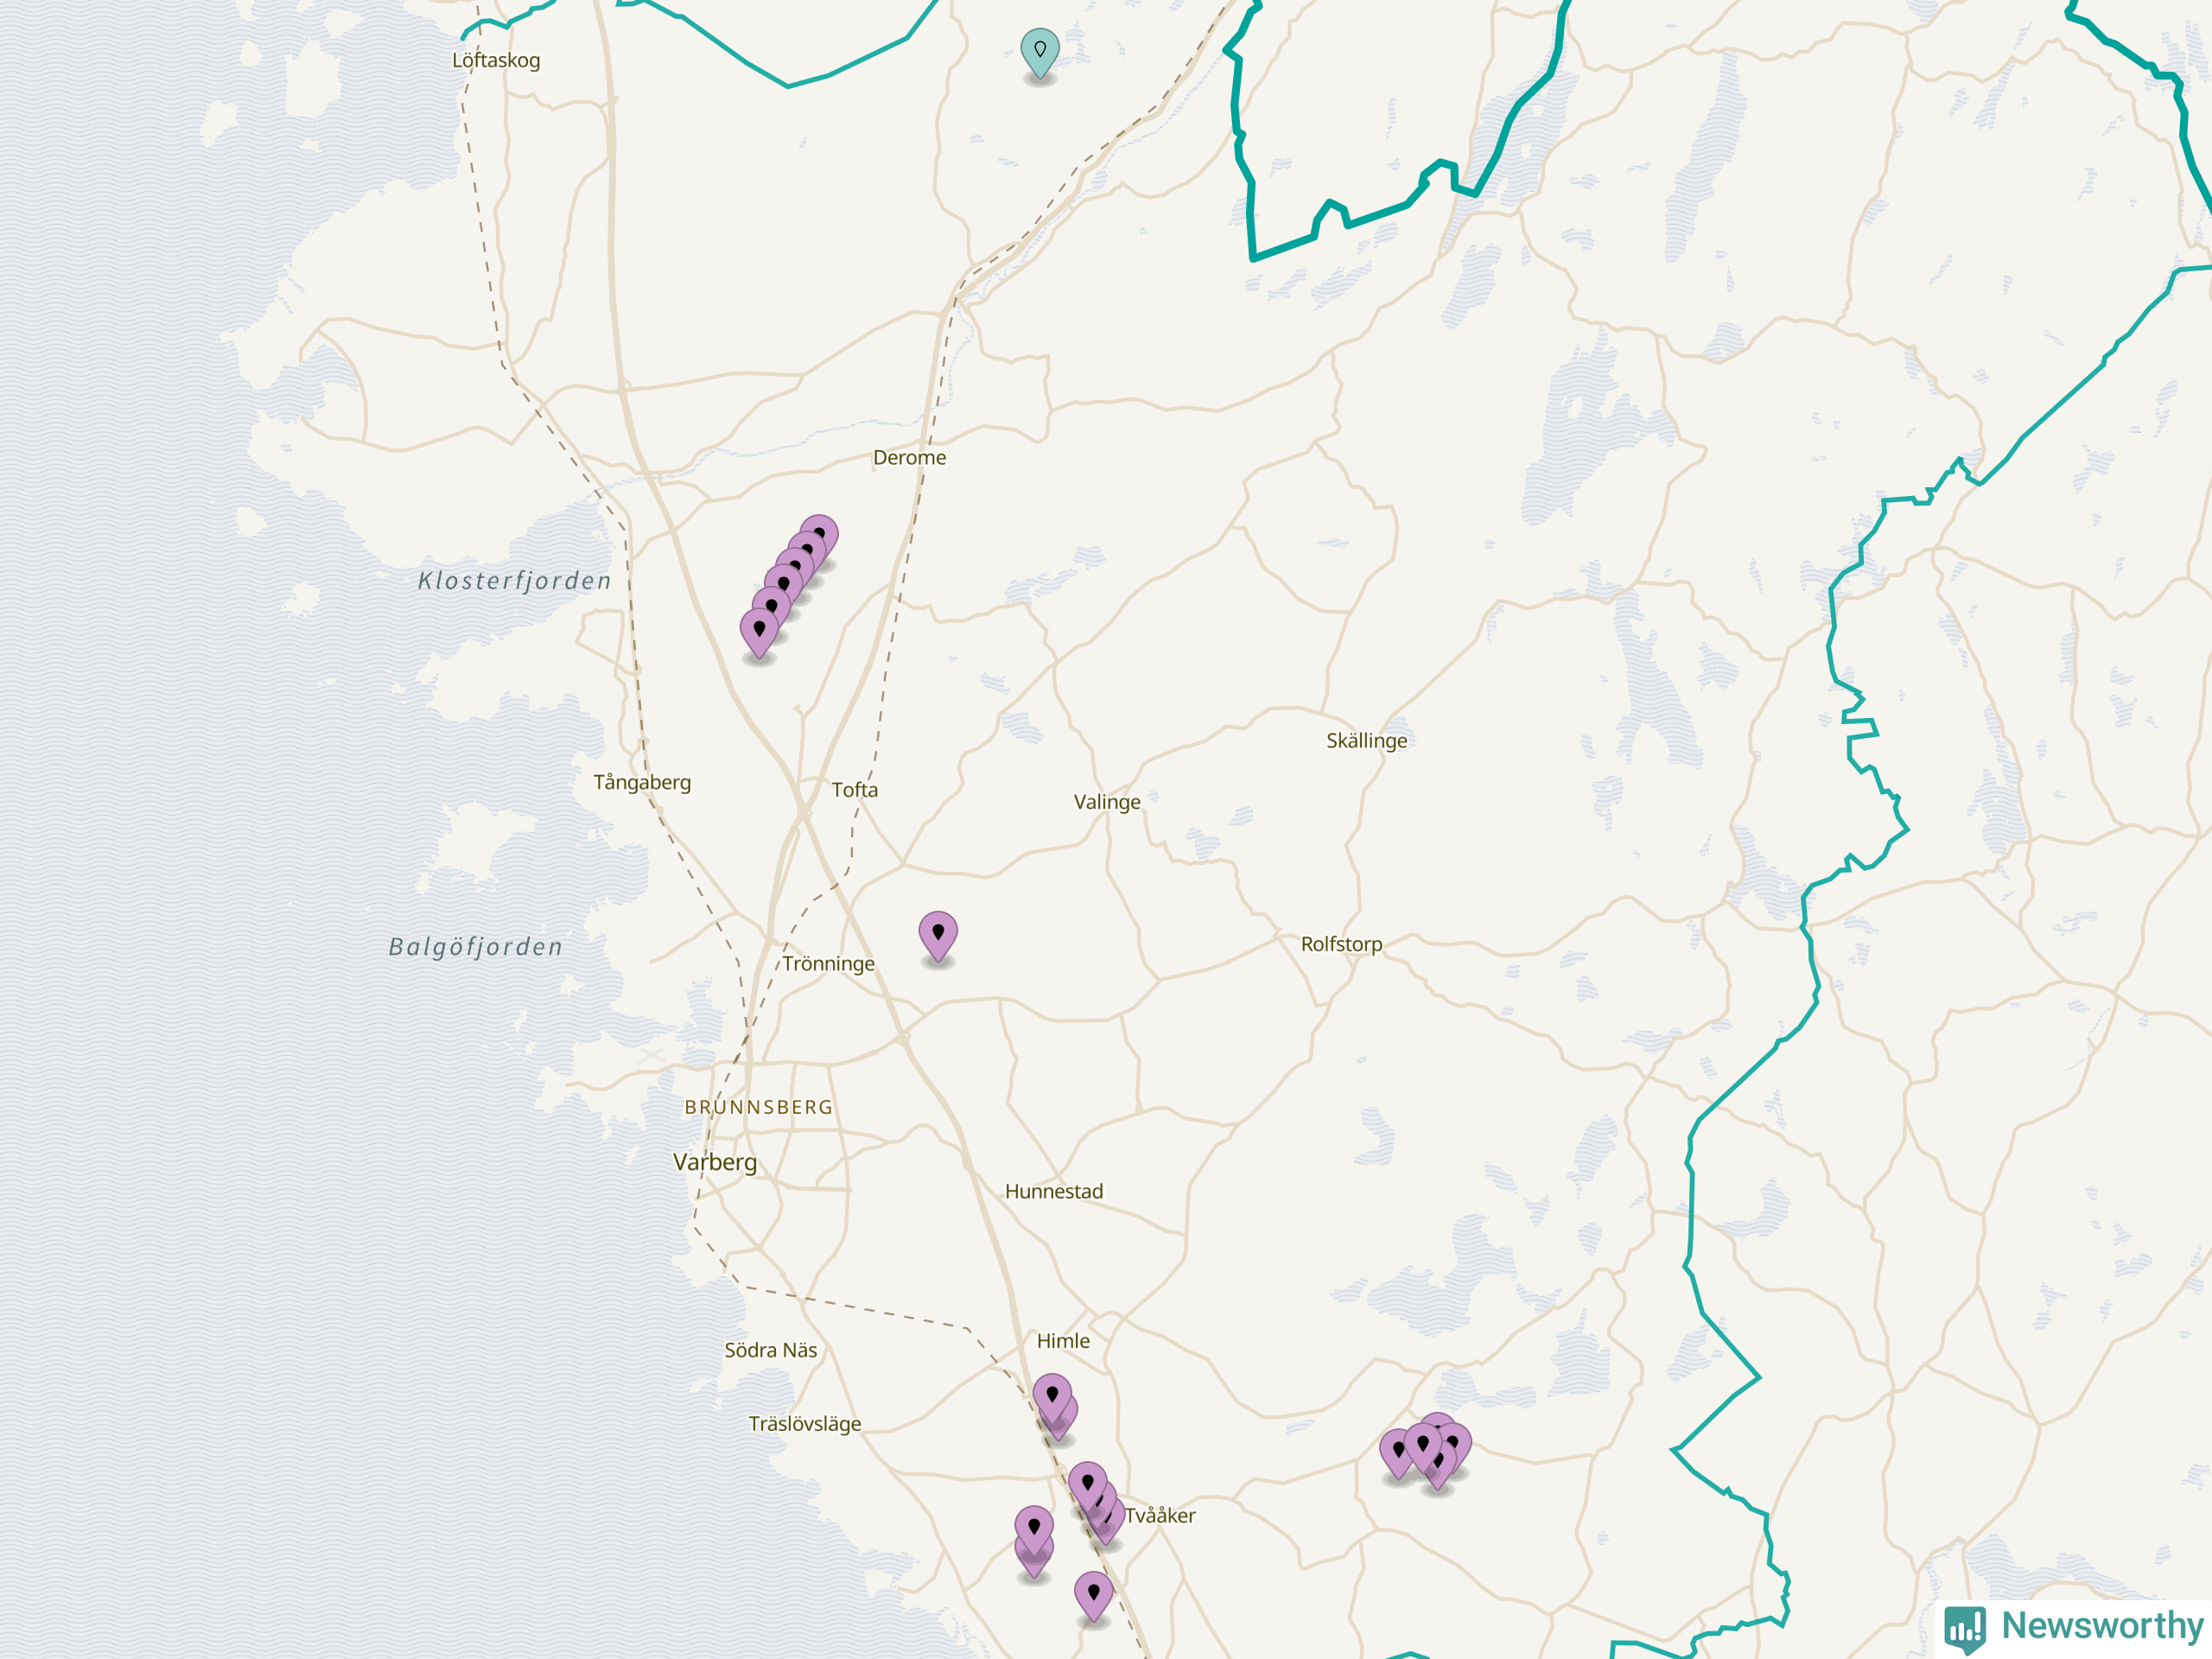Click the Rolfstorp place name
This screenshot has height=1659, width=2212.
[x=1341, y=944]
